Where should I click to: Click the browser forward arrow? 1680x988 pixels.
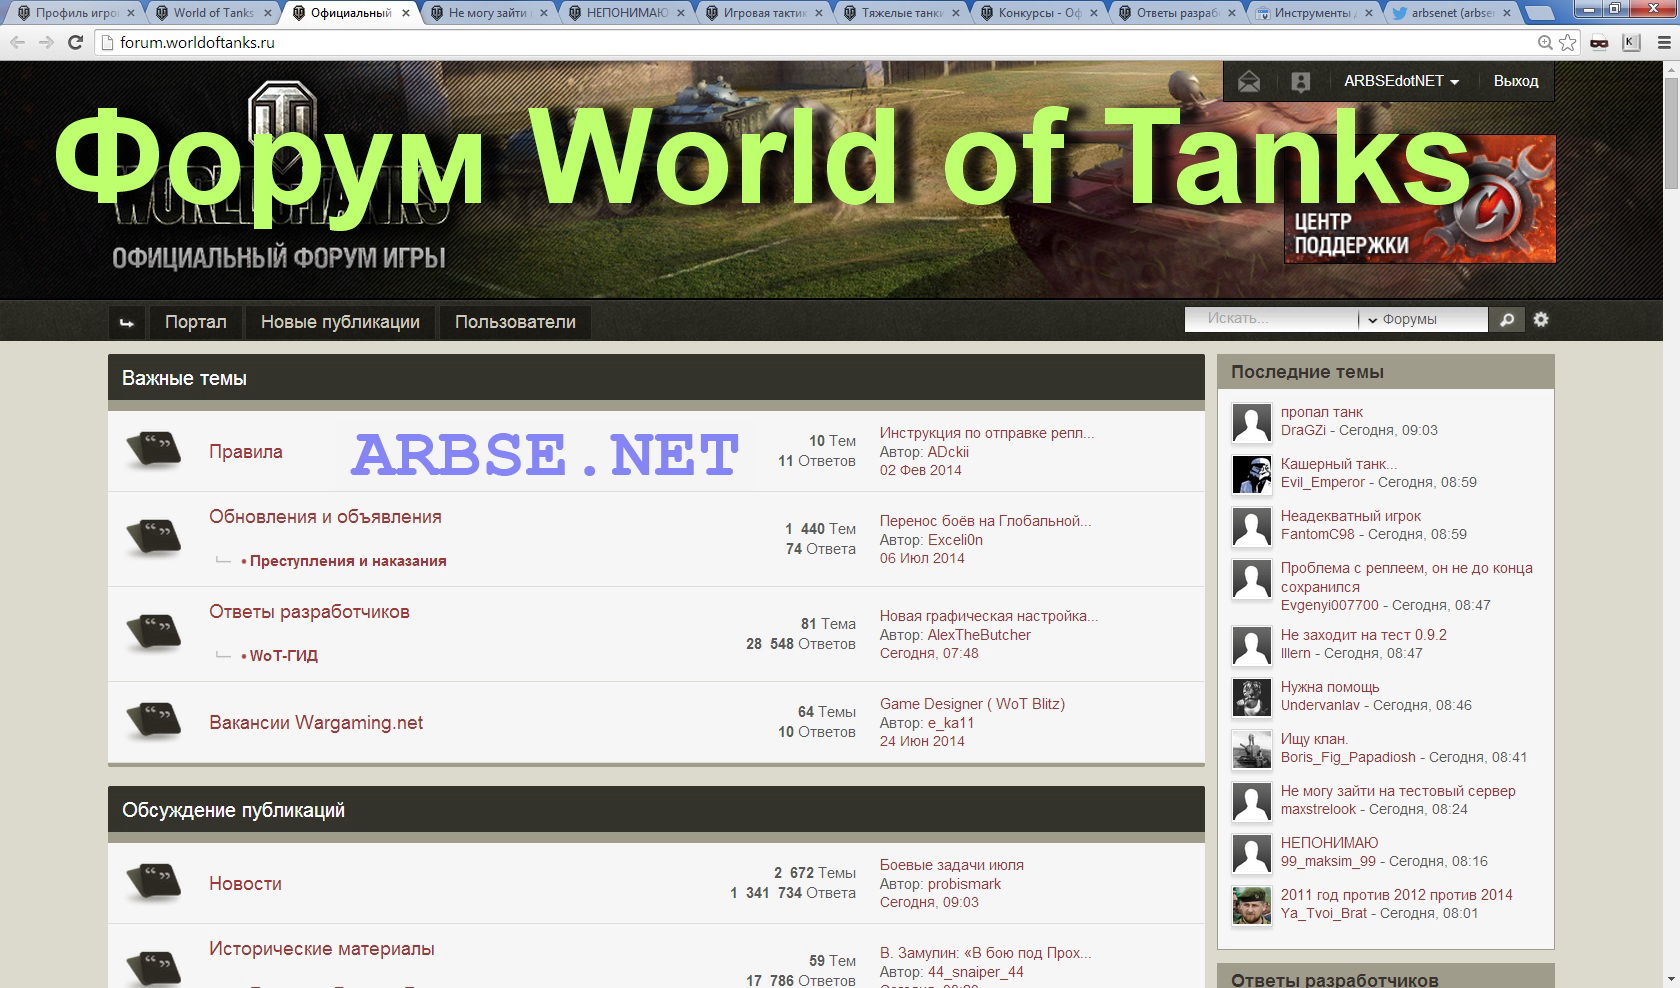[x=46, y=43]
